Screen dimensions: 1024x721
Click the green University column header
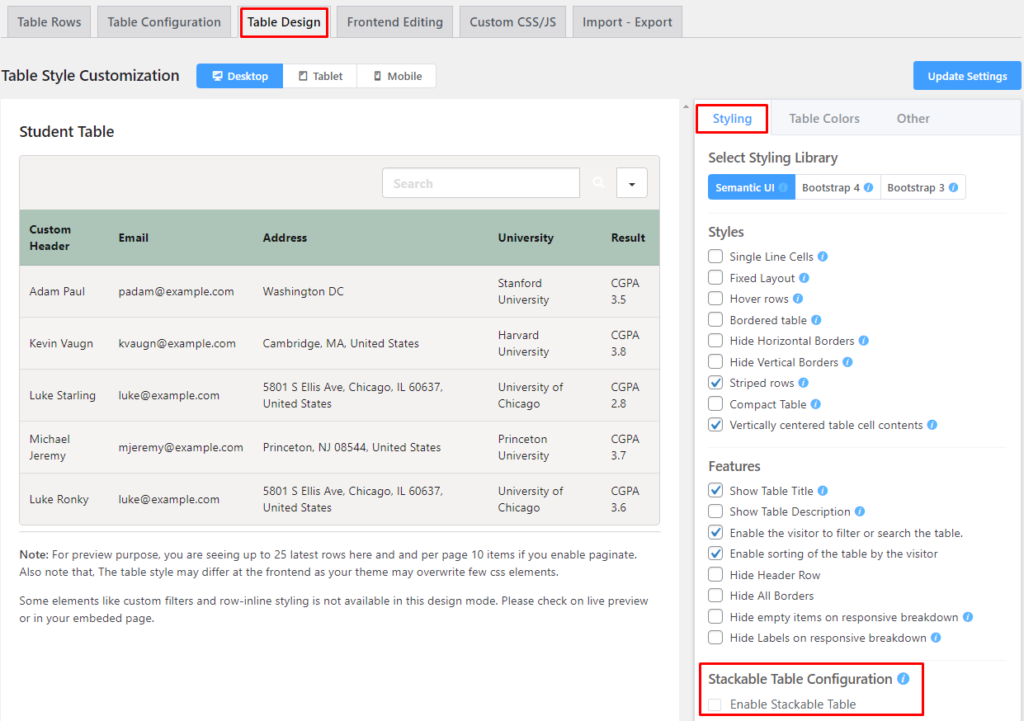pyautogui.click(x=526, y=238)
